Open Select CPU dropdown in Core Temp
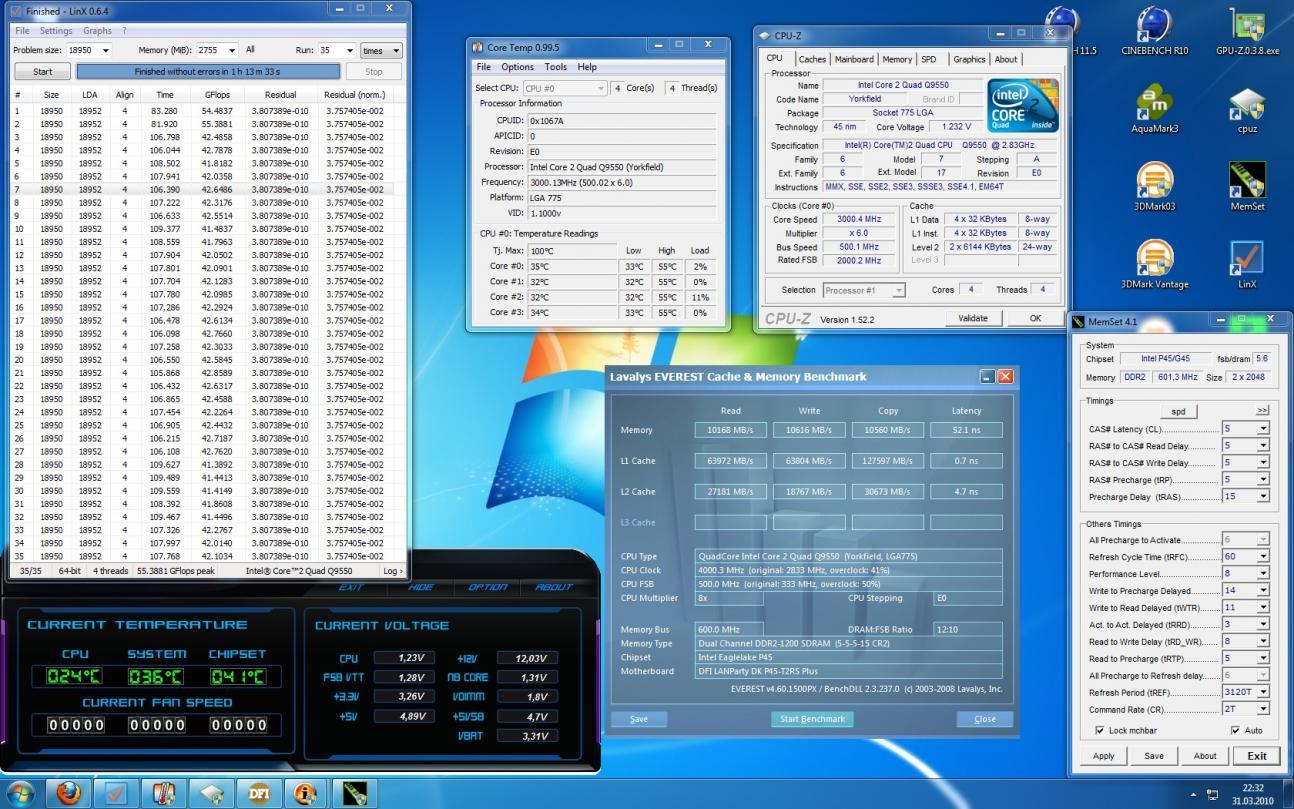Image resolution: width=1294 pixels, height=809 pixels. [x=565, y=88]
